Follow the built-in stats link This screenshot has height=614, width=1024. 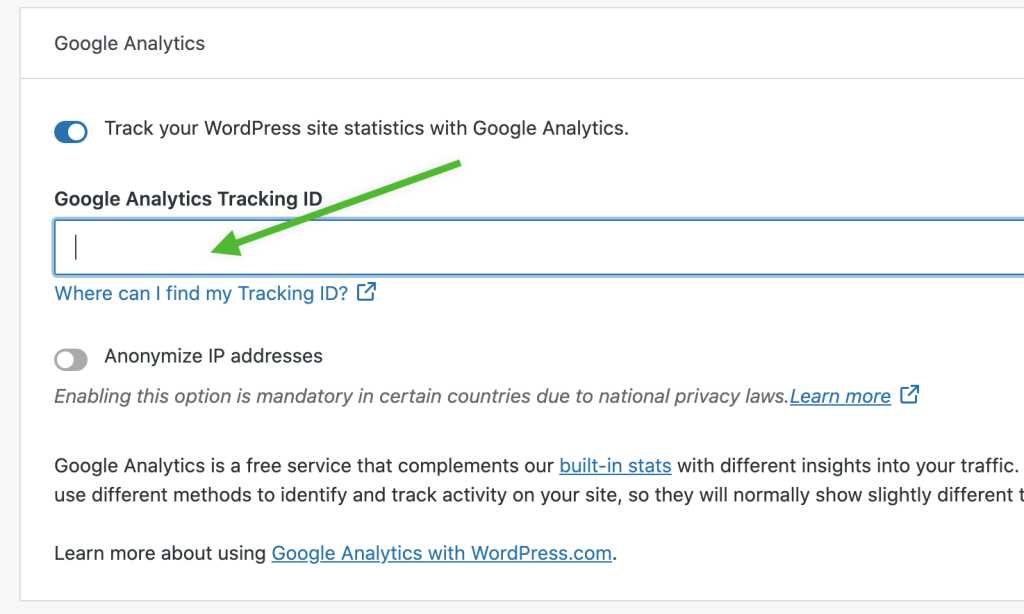615,466
